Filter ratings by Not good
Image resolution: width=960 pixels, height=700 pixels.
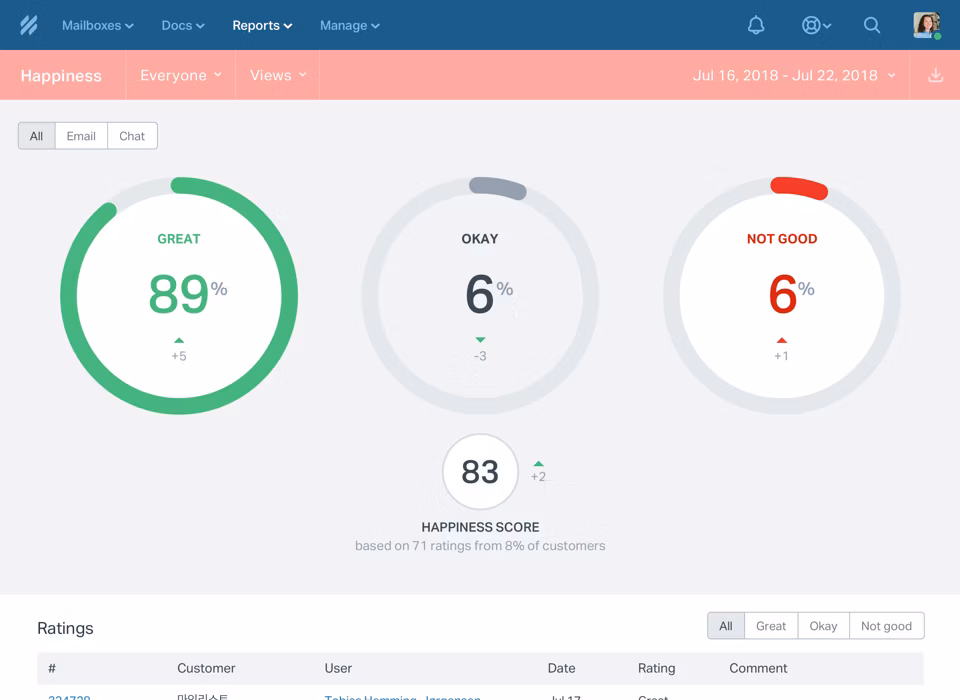point(886,626)
